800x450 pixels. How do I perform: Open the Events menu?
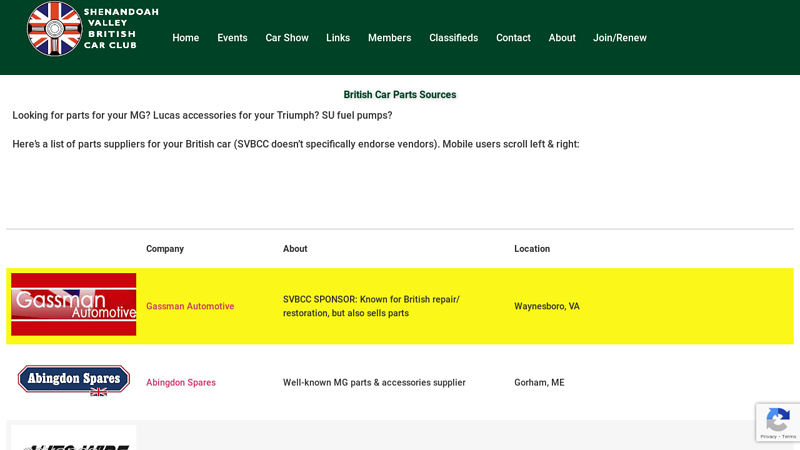pos(232,38)
